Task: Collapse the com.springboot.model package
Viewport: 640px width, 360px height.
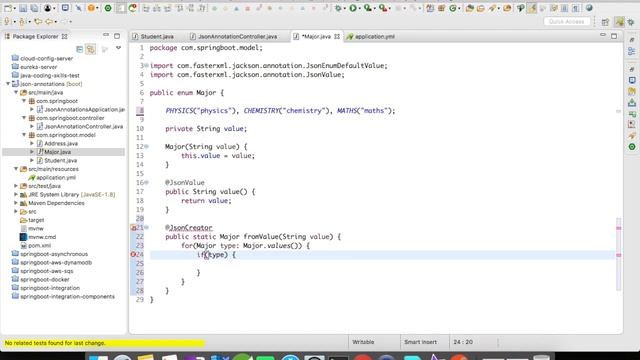Action: (24, 135)
